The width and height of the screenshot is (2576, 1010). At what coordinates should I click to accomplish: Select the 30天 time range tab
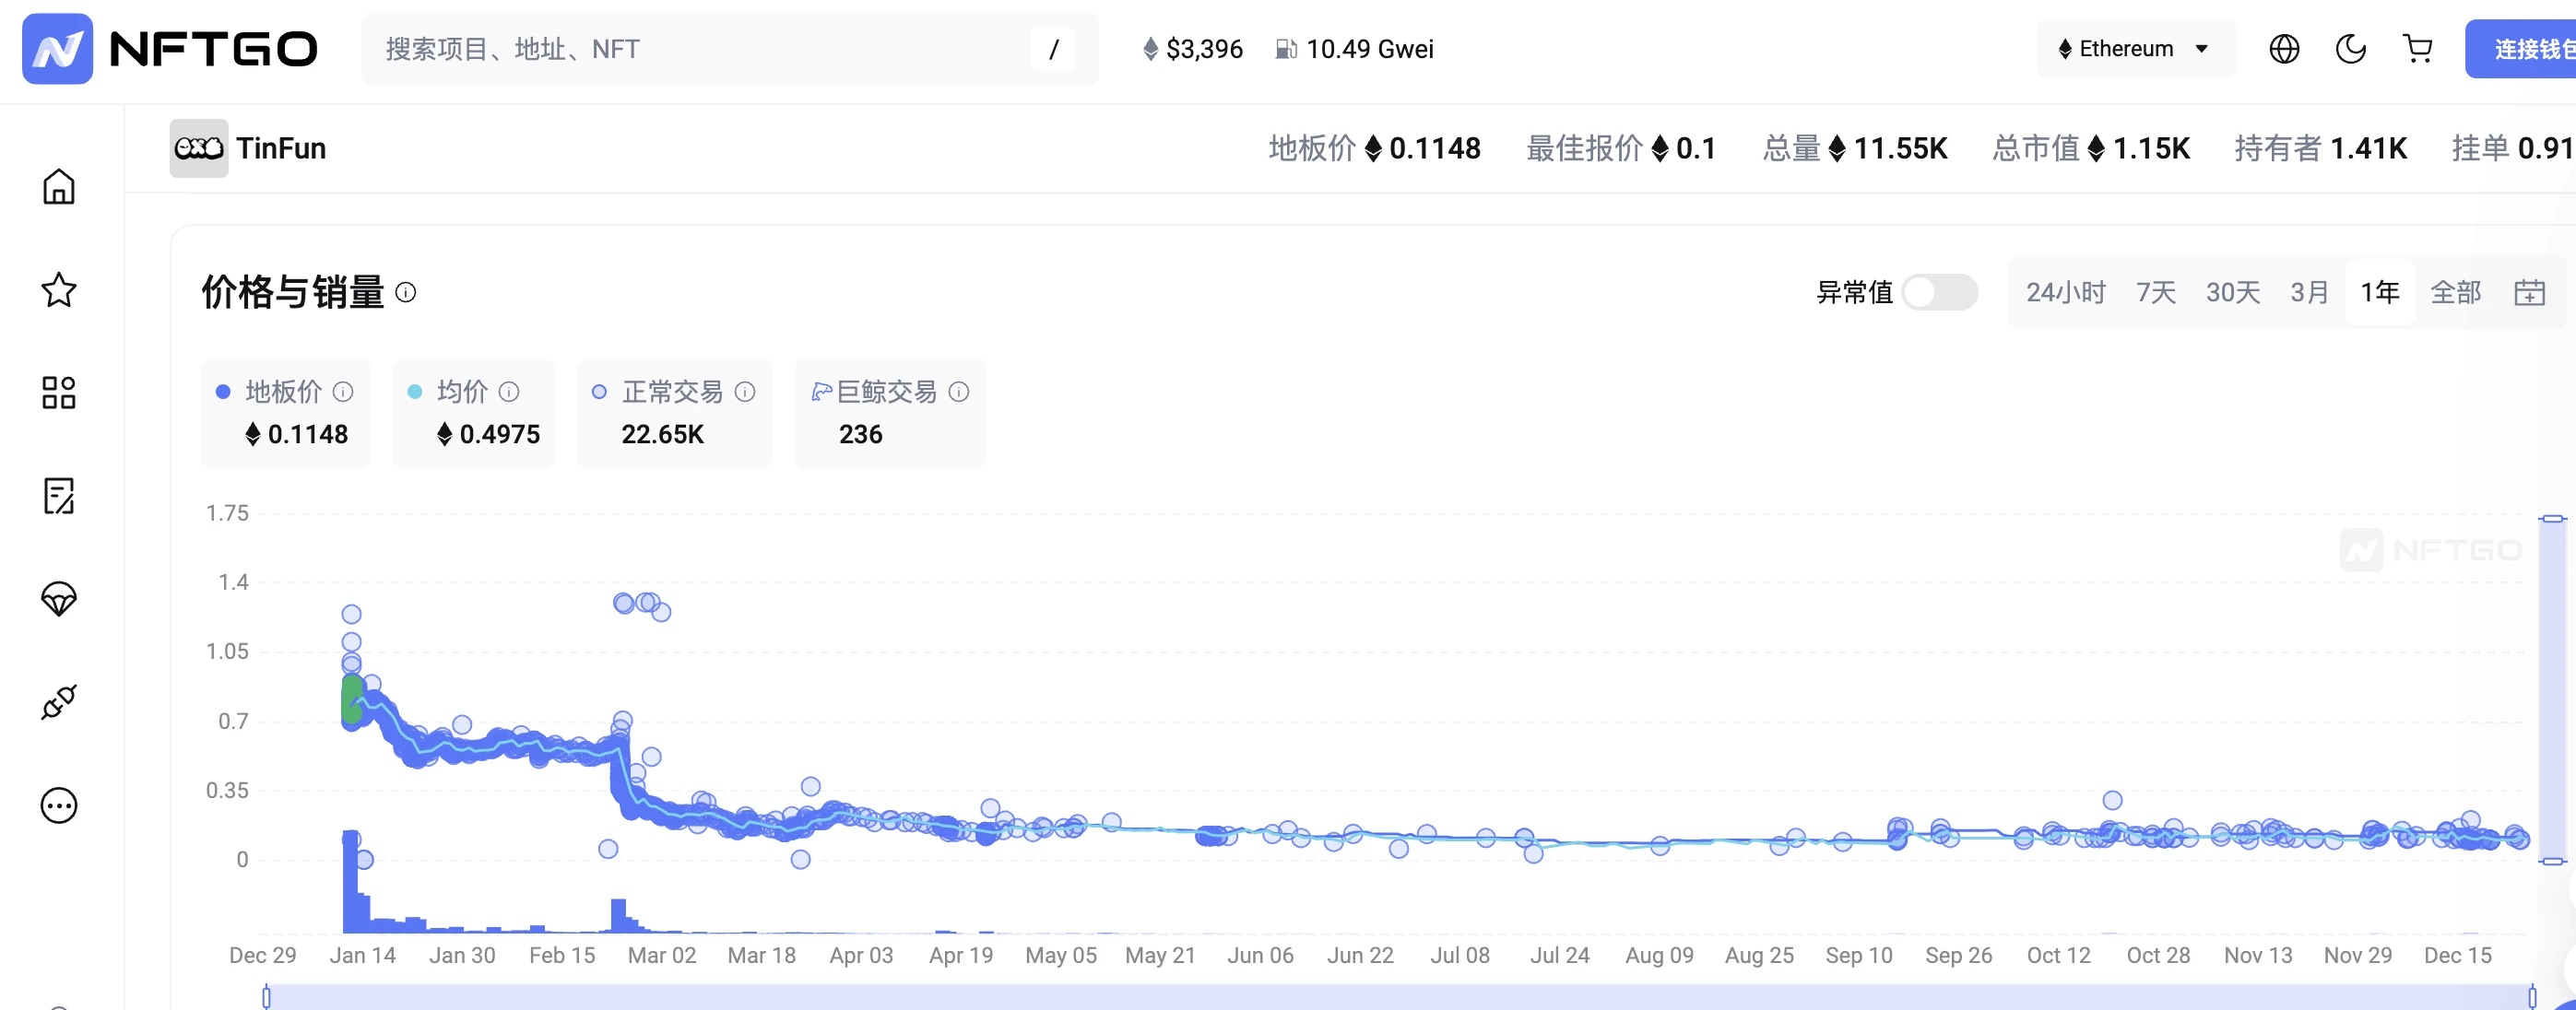pos(2232,292)
